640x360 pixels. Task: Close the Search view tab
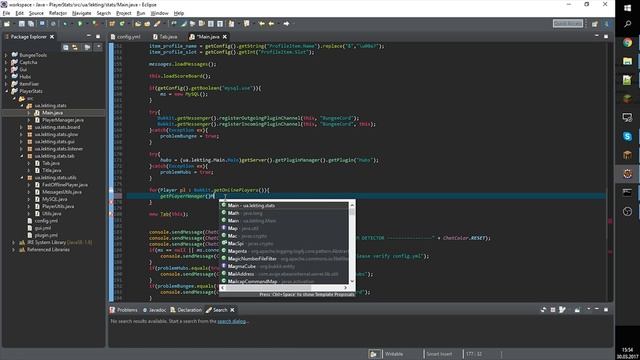coord(232,310)
